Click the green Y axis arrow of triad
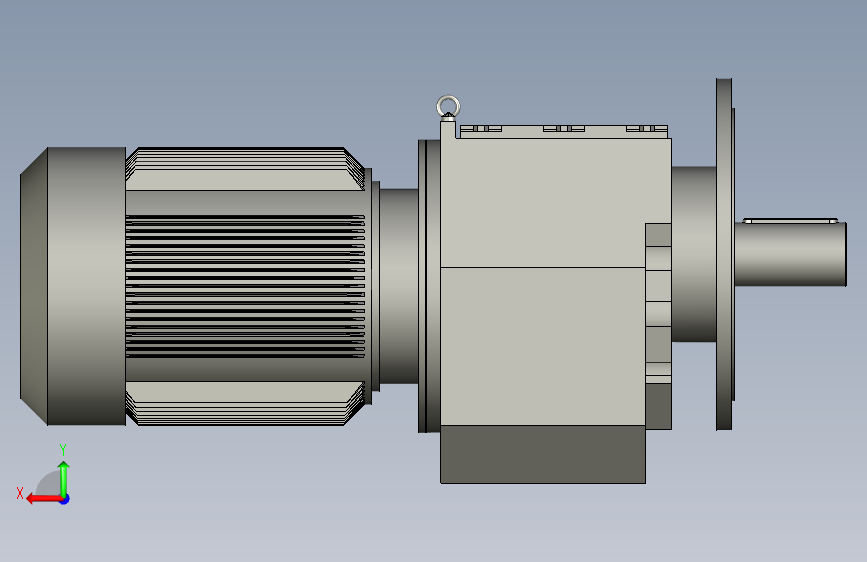Screen dimensions: 867x562 pyautogui.click(x=64, y=478)
